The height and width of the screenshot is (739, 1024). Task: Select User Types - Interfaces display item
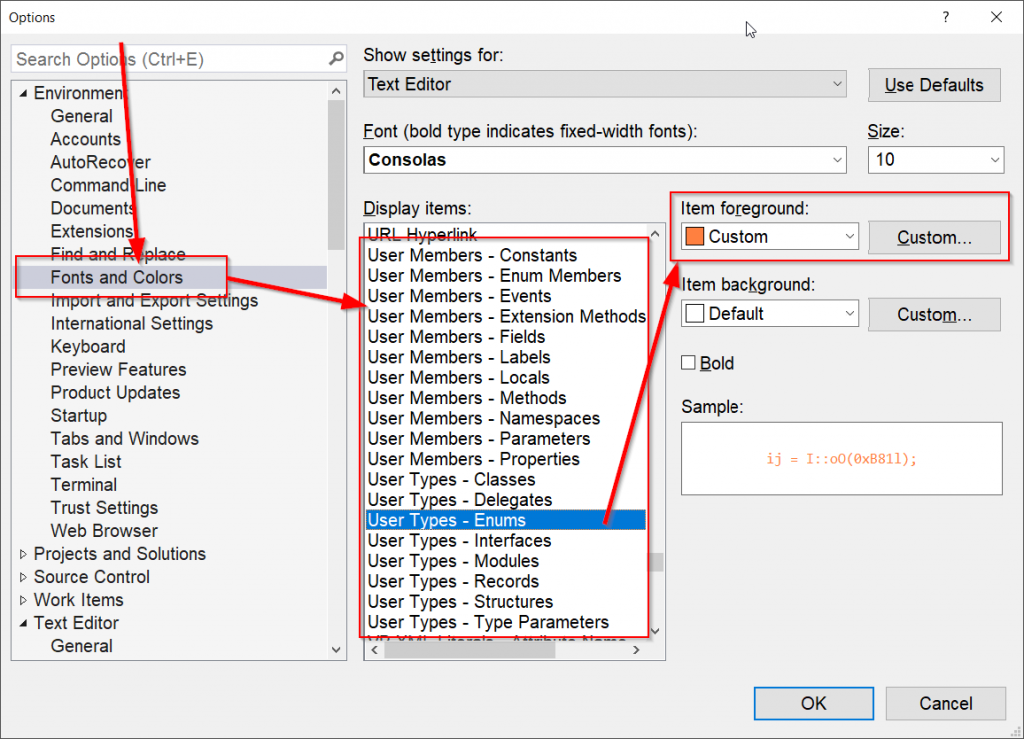click(x=459, y=541)
